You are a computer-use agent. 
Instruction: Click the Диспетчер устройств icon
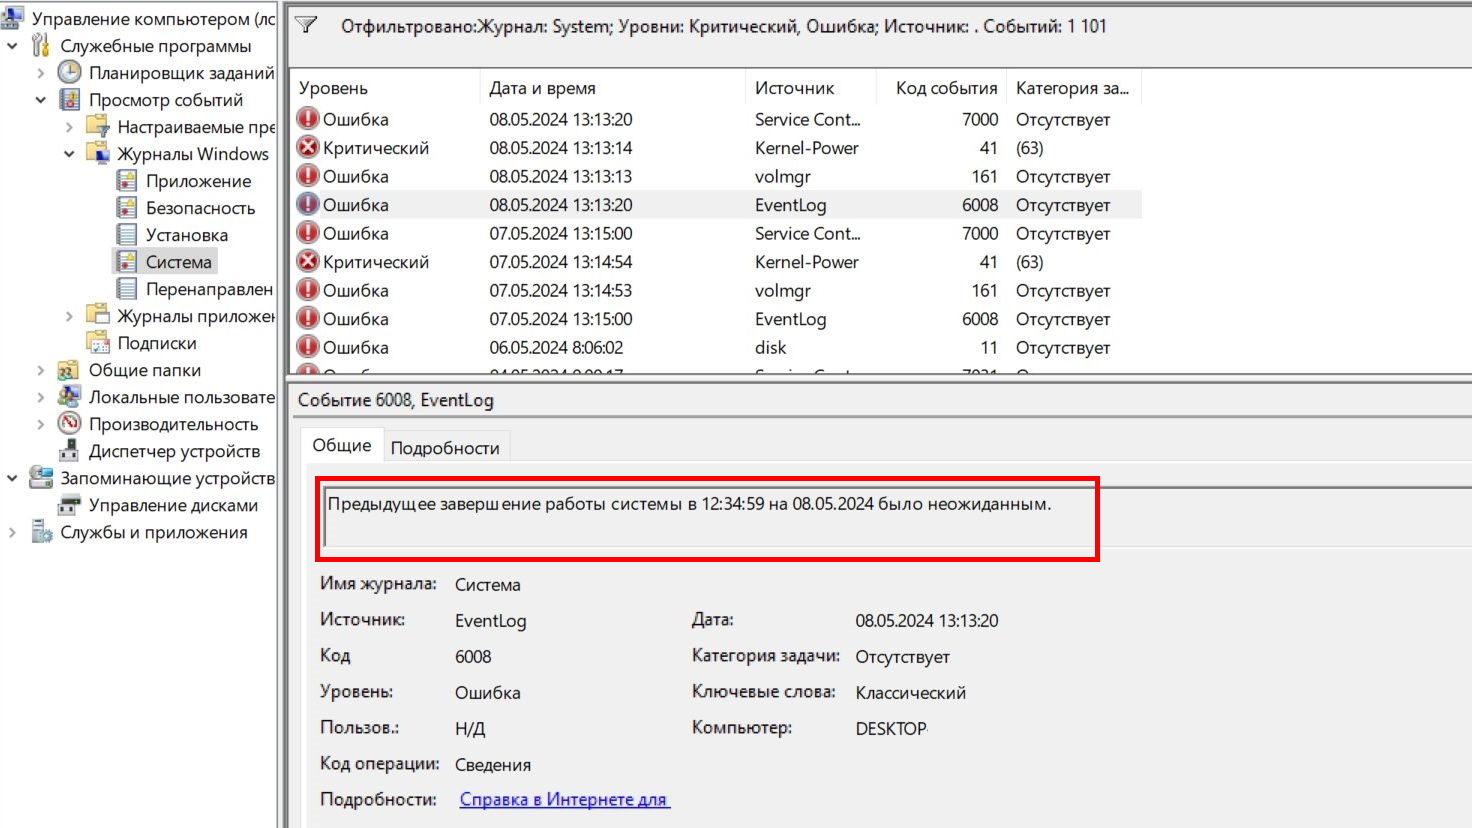click(x=69, y=450)
